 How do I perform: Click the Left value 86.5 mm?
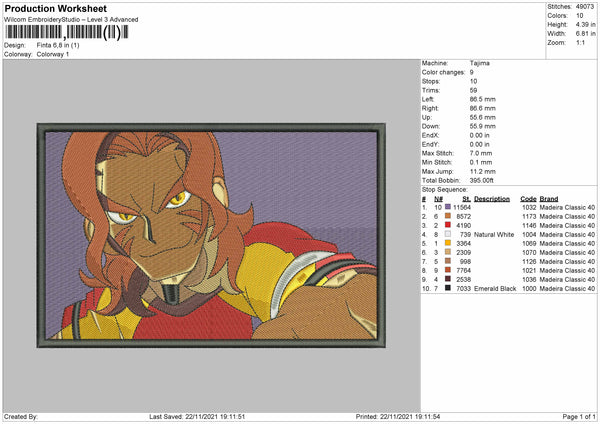(483, 99)
